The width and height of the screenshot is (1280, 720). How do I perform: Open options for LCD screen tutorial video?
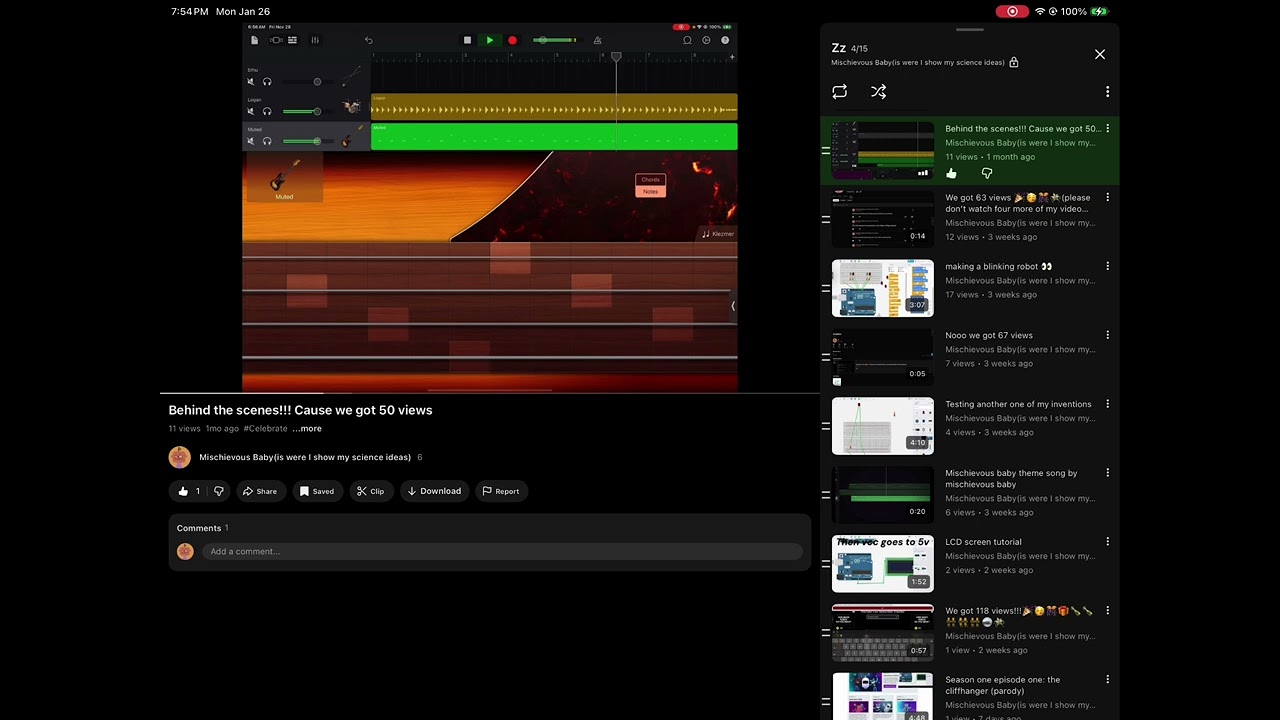pyautogui.click(x=1107, y=542)
